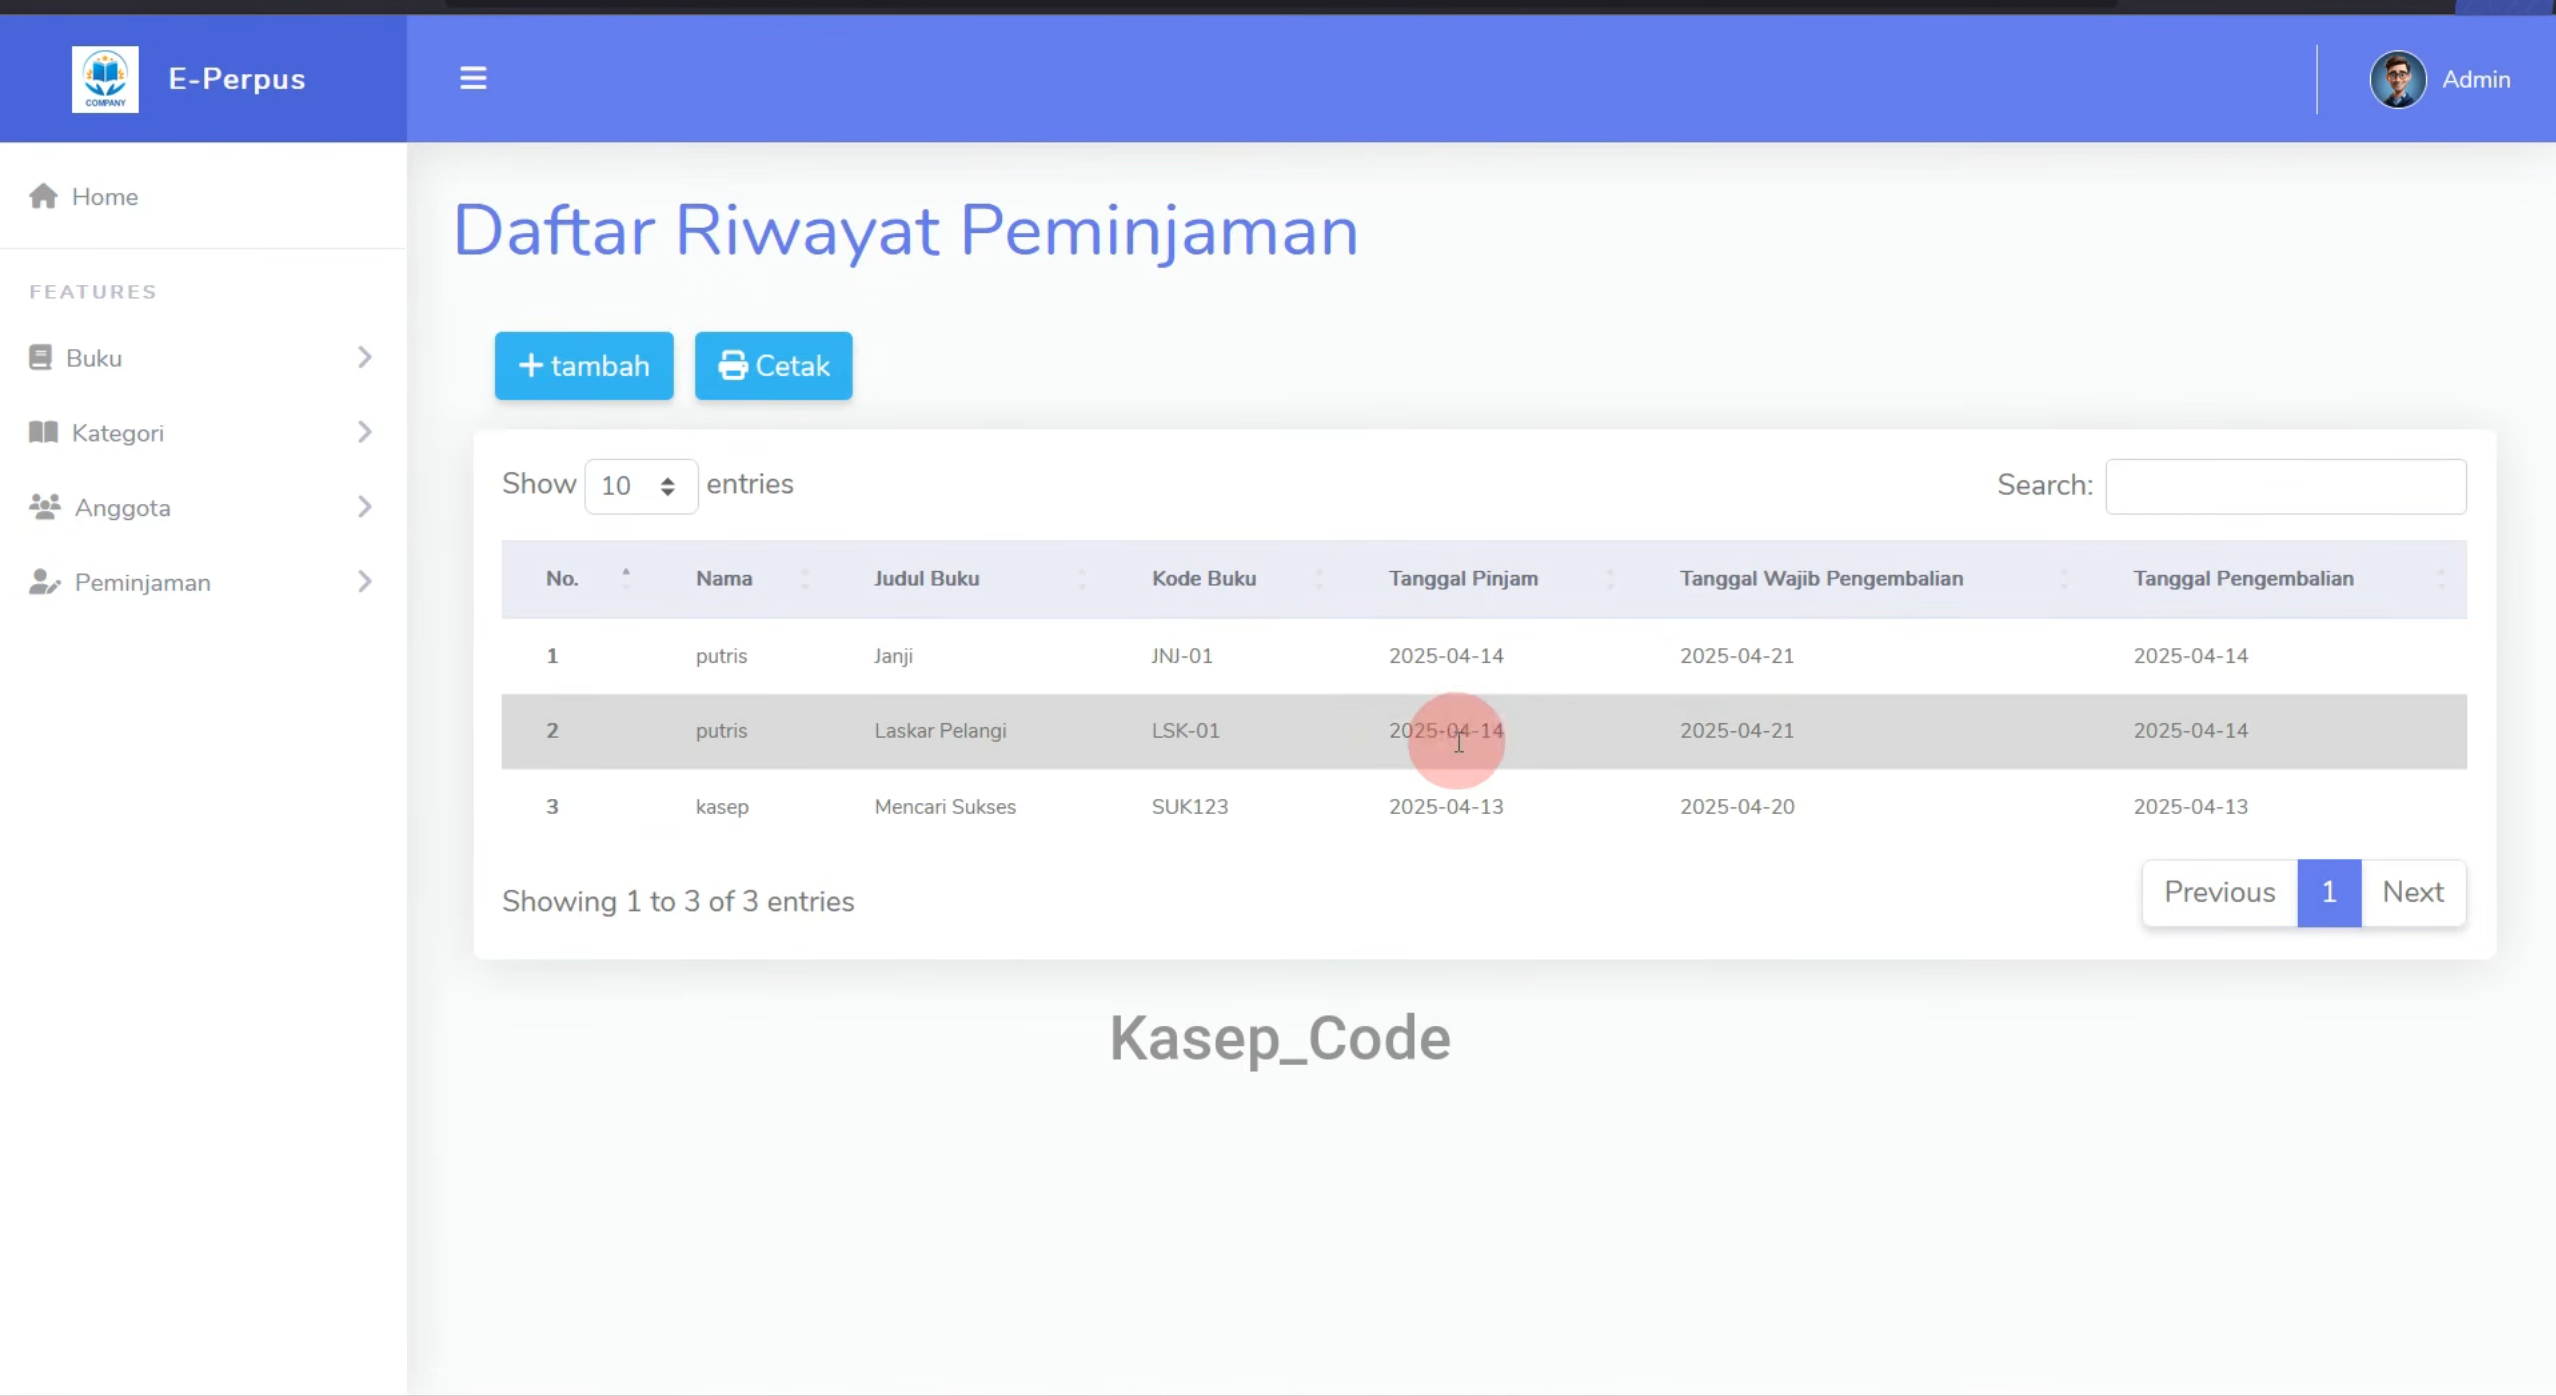Sort table by Judul Buku column
This screenshot has width=2556, height=1396.
[969, 579]
